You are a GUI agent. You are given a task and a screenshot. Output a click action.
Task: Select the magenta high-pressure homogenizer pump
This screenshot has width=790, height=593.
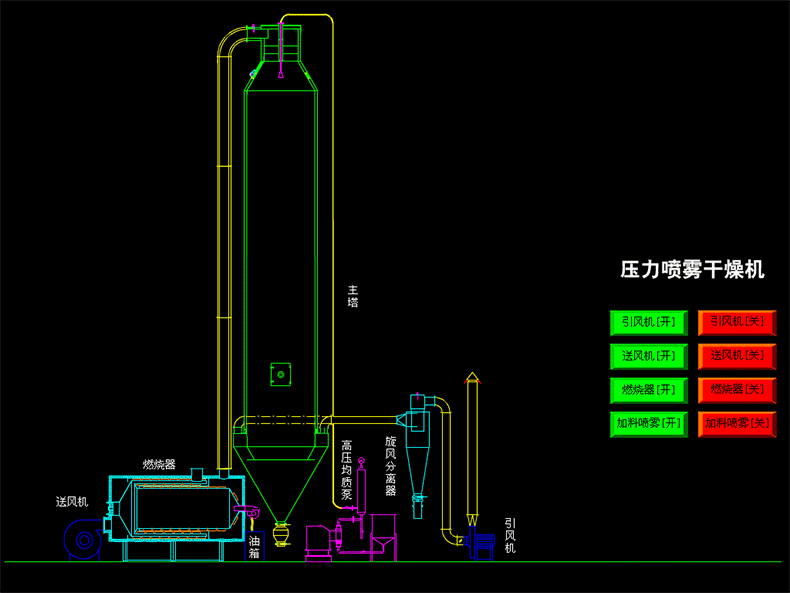[x=322, y=540]
